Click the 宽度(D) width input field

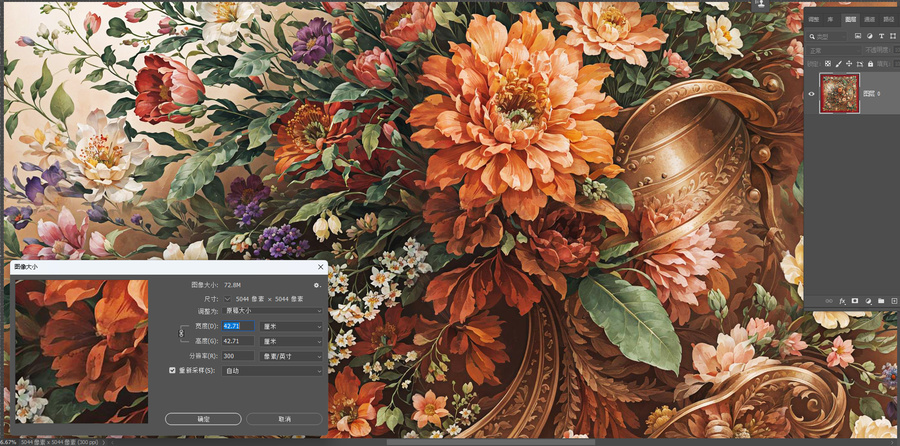tap(238, 326)
